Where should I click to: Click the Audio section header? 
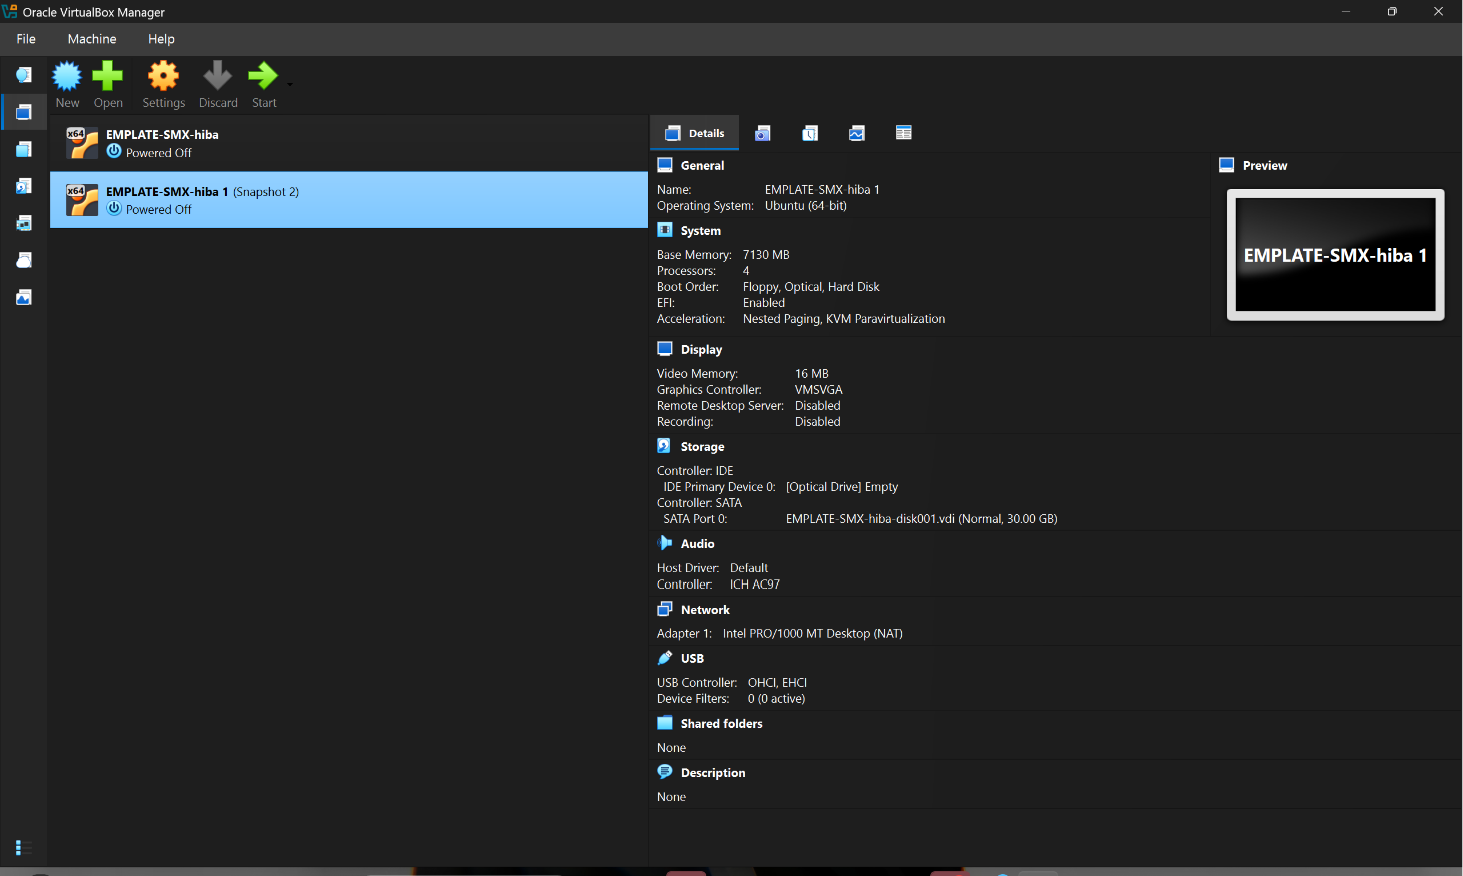point(697,544)
